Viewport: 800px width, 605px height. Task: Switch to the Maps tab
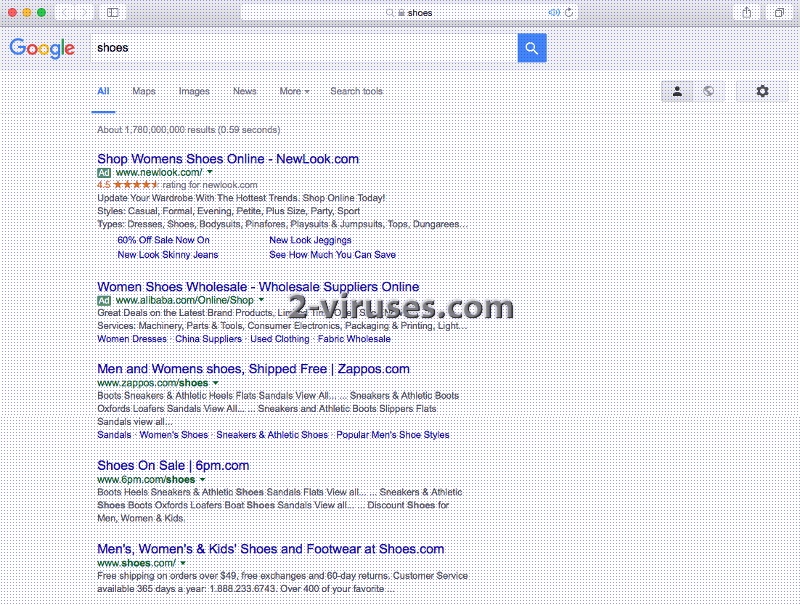pyautogui.click(x=144, y=91)
